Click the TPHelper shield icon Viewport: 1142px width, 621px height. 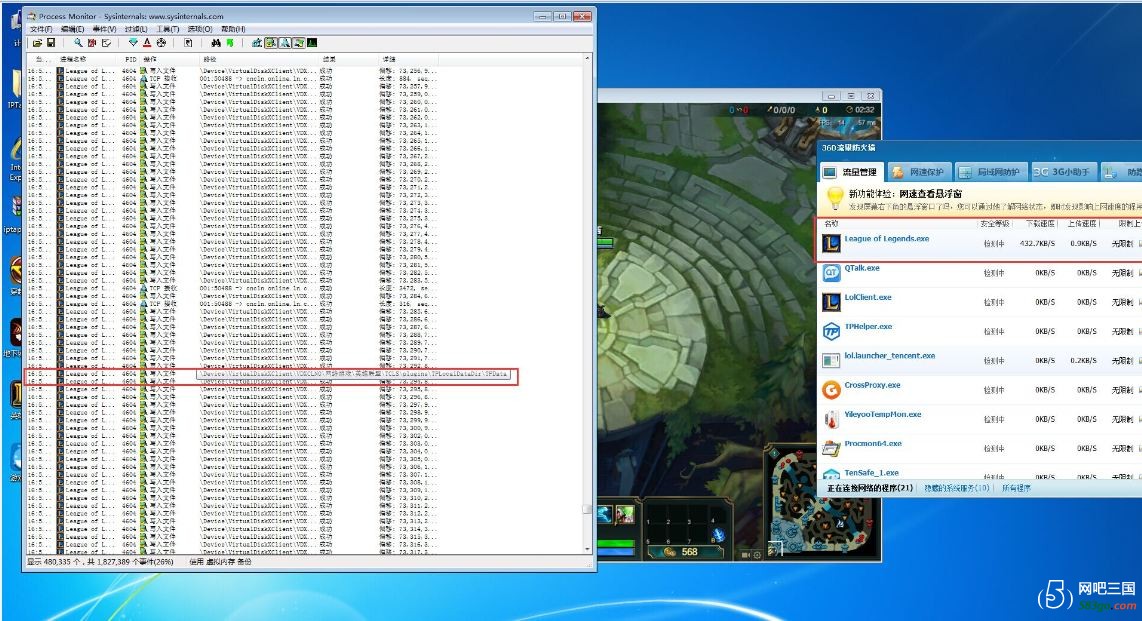pyautogui.click(x=831, y=331)
